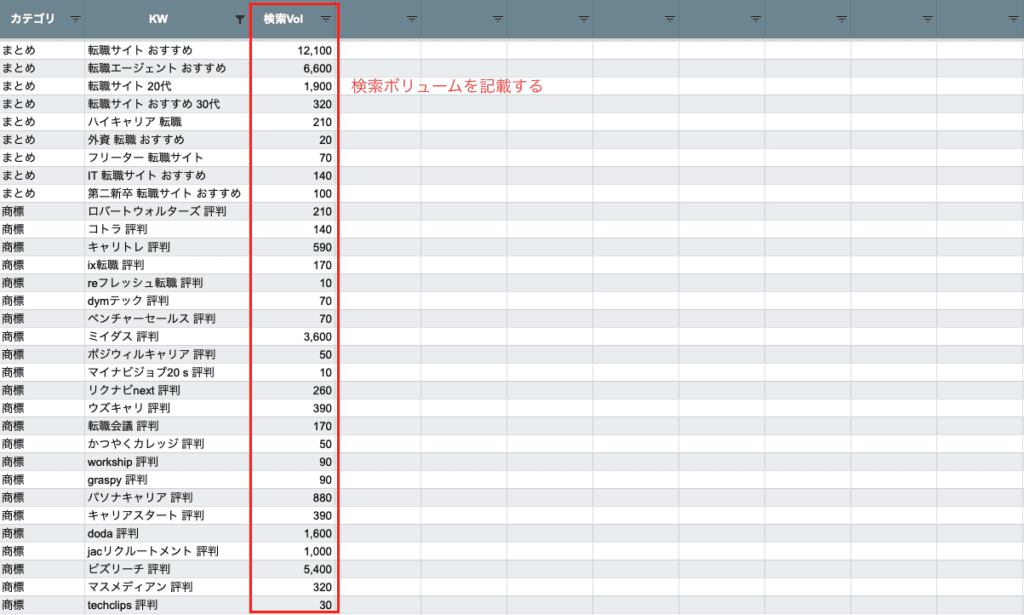Select the cell ミイダス 評判

[167, 337]
